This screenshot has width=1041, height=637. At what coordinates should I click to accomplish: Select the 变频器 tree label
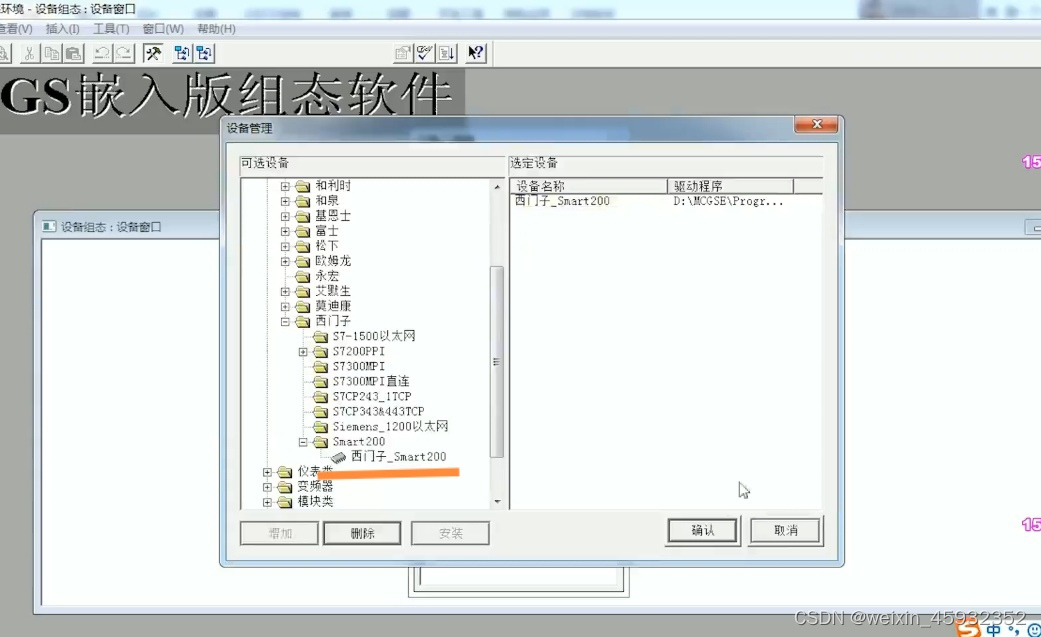coord(315,488)
